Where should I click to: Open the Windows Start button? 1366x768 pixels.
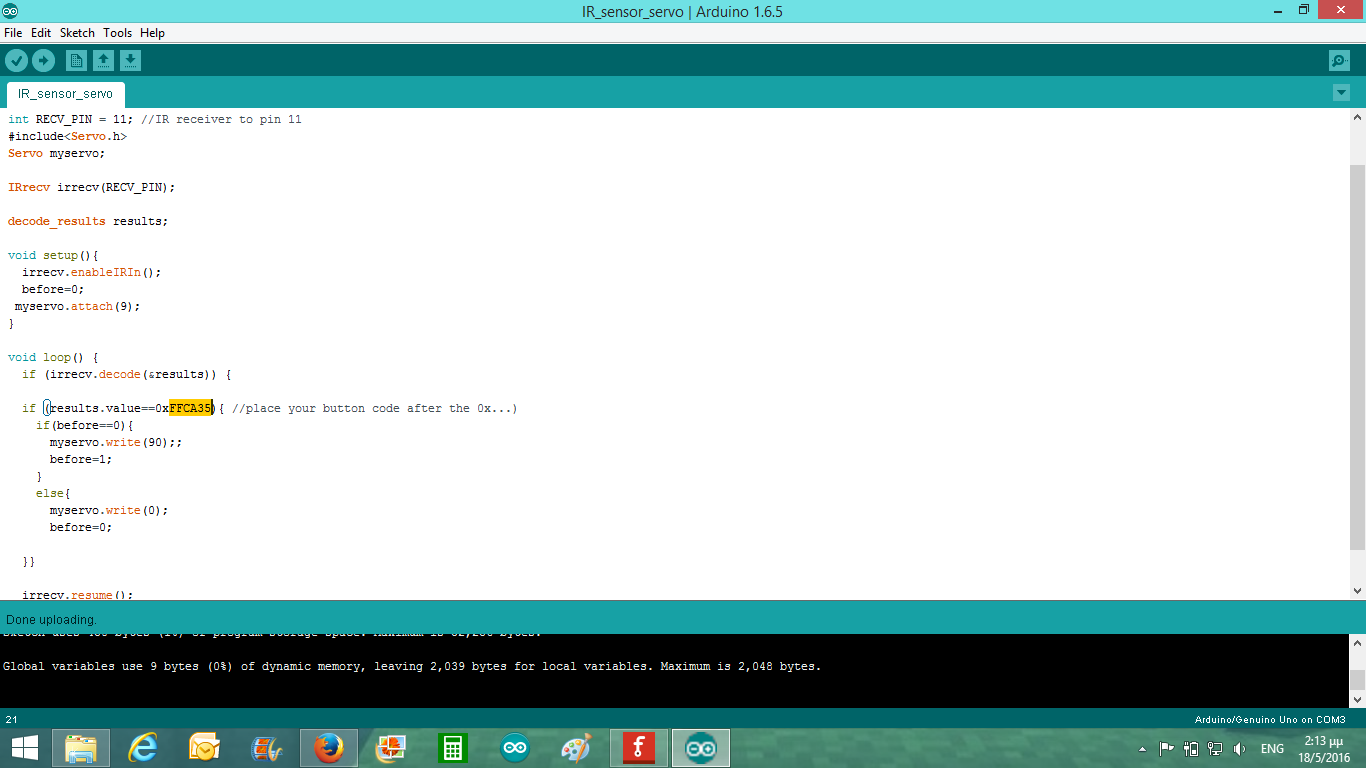(x=24, y=748)
